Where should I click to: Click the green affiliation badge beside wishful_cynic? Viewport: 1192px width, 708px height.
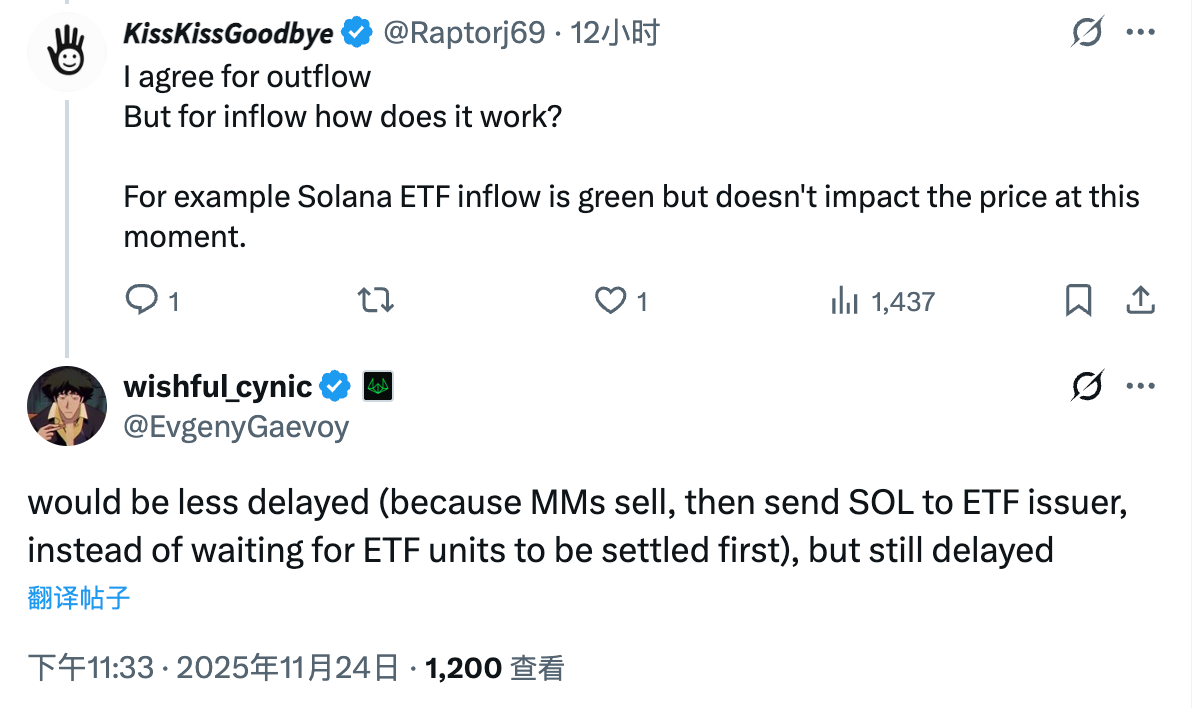click(378, 385)
